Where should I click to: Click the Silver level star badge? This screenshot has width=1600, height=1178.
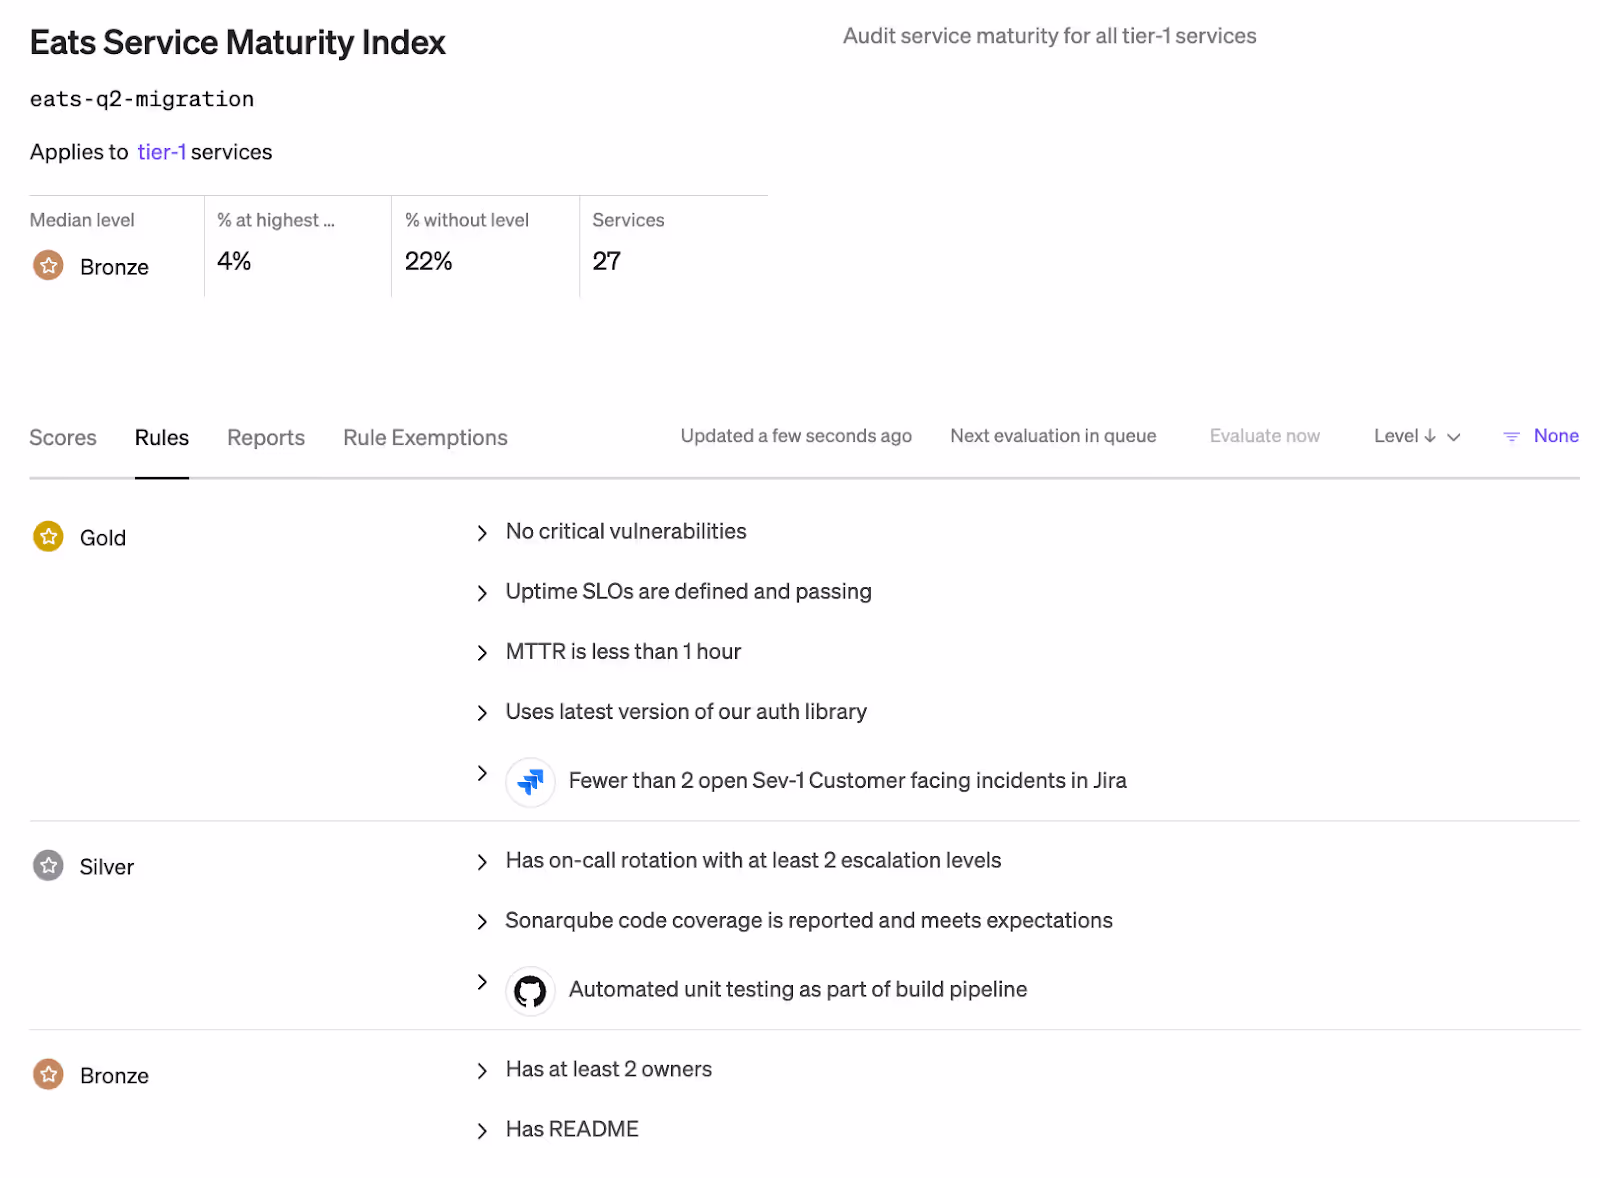(x=48, y=866)
